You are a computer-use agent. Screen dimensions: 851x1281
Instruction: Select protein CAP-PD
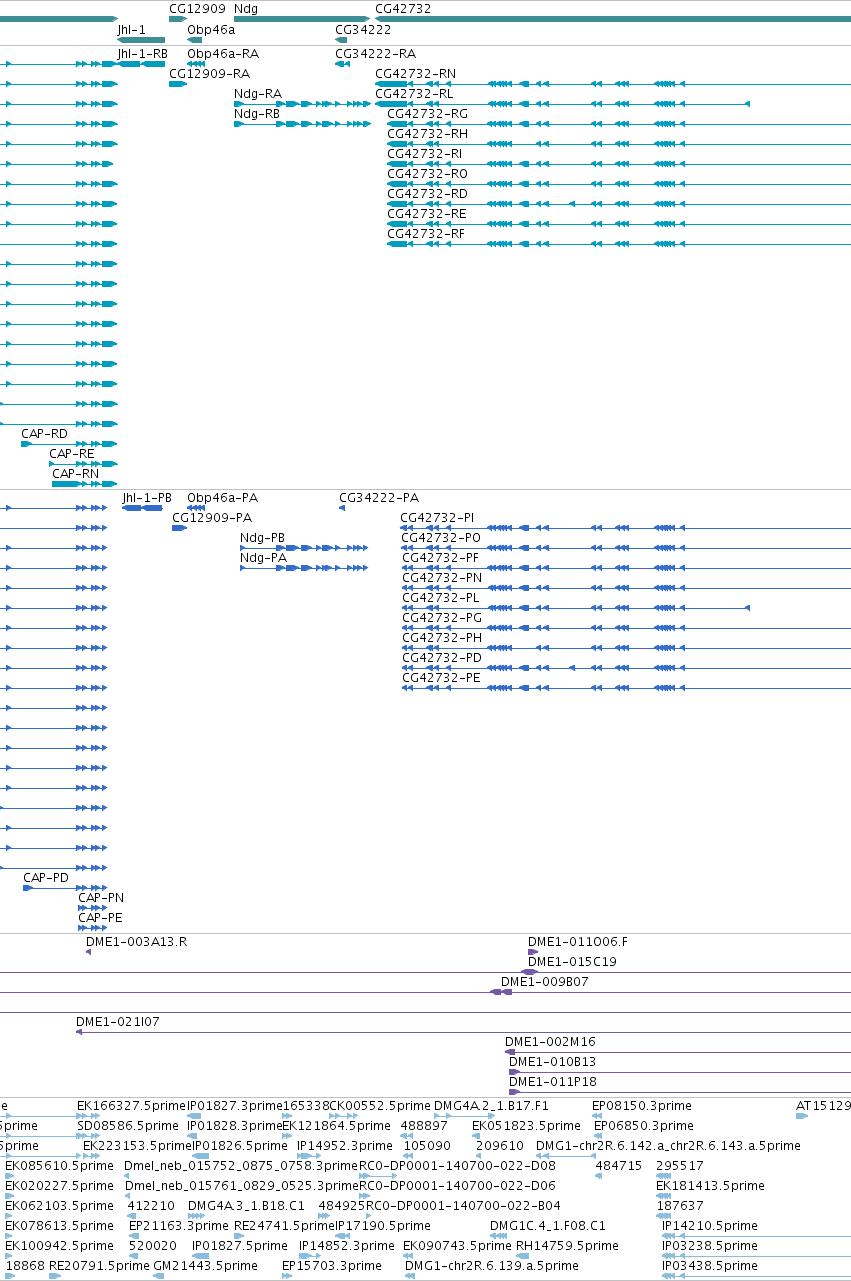pyautogui.click(x=46, y=877)
